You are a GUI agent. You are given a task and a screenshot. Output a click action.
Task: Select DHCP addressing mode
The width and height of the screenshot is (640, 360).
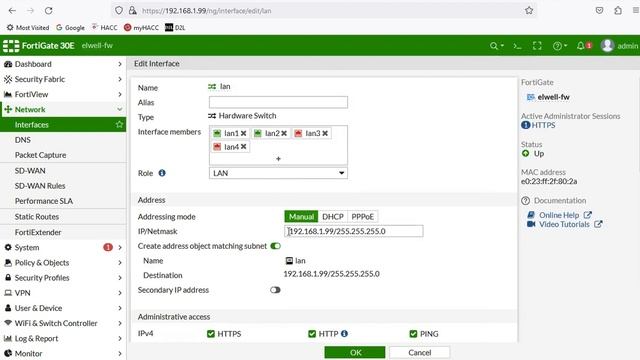333,217
